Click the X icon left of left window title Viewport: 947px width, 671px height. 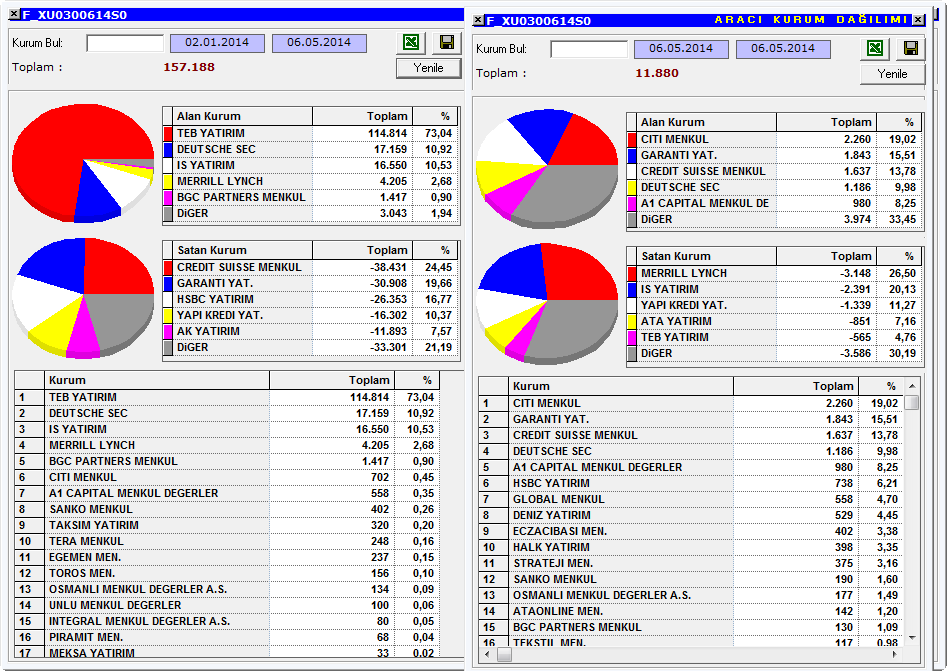14,14
